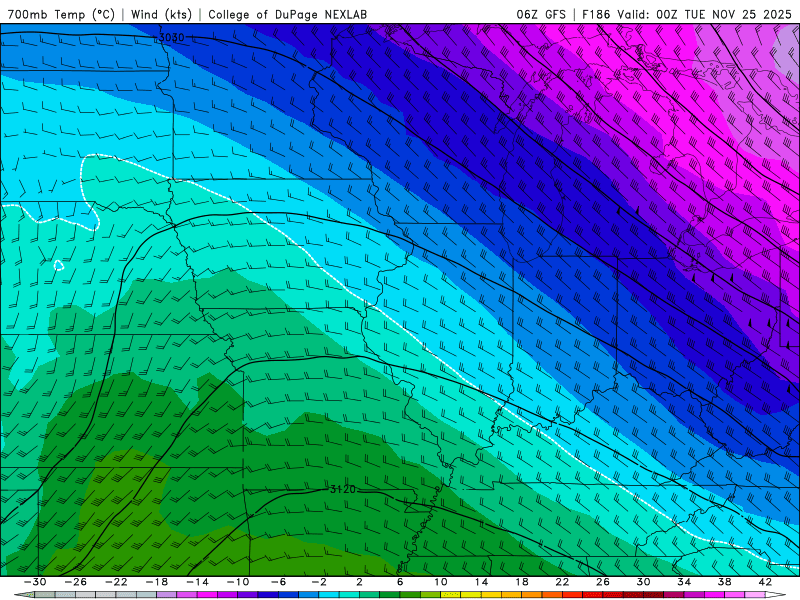The width and height of the screenshot is (800, 600).
Task: Click the -6 color scale label
Action: [x=278, y=582]
